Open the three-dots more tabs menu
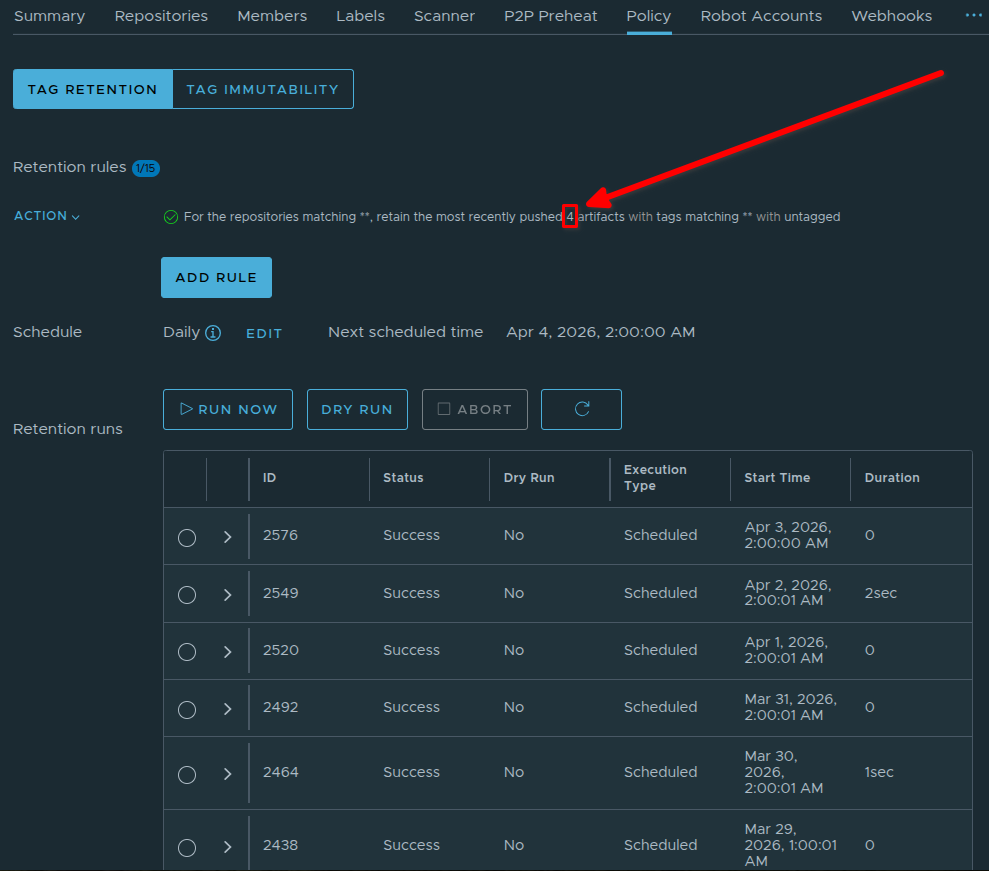The width and height of the screenshot is (989, 871). pyautogui.click(x=973, y=16)
